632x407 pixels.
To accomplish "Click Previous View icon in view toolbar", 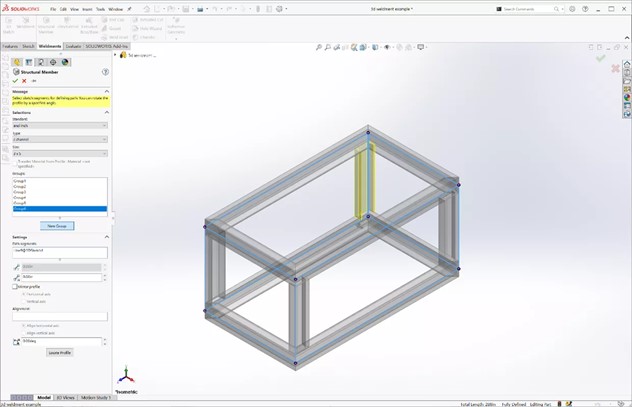I will 337,48.
